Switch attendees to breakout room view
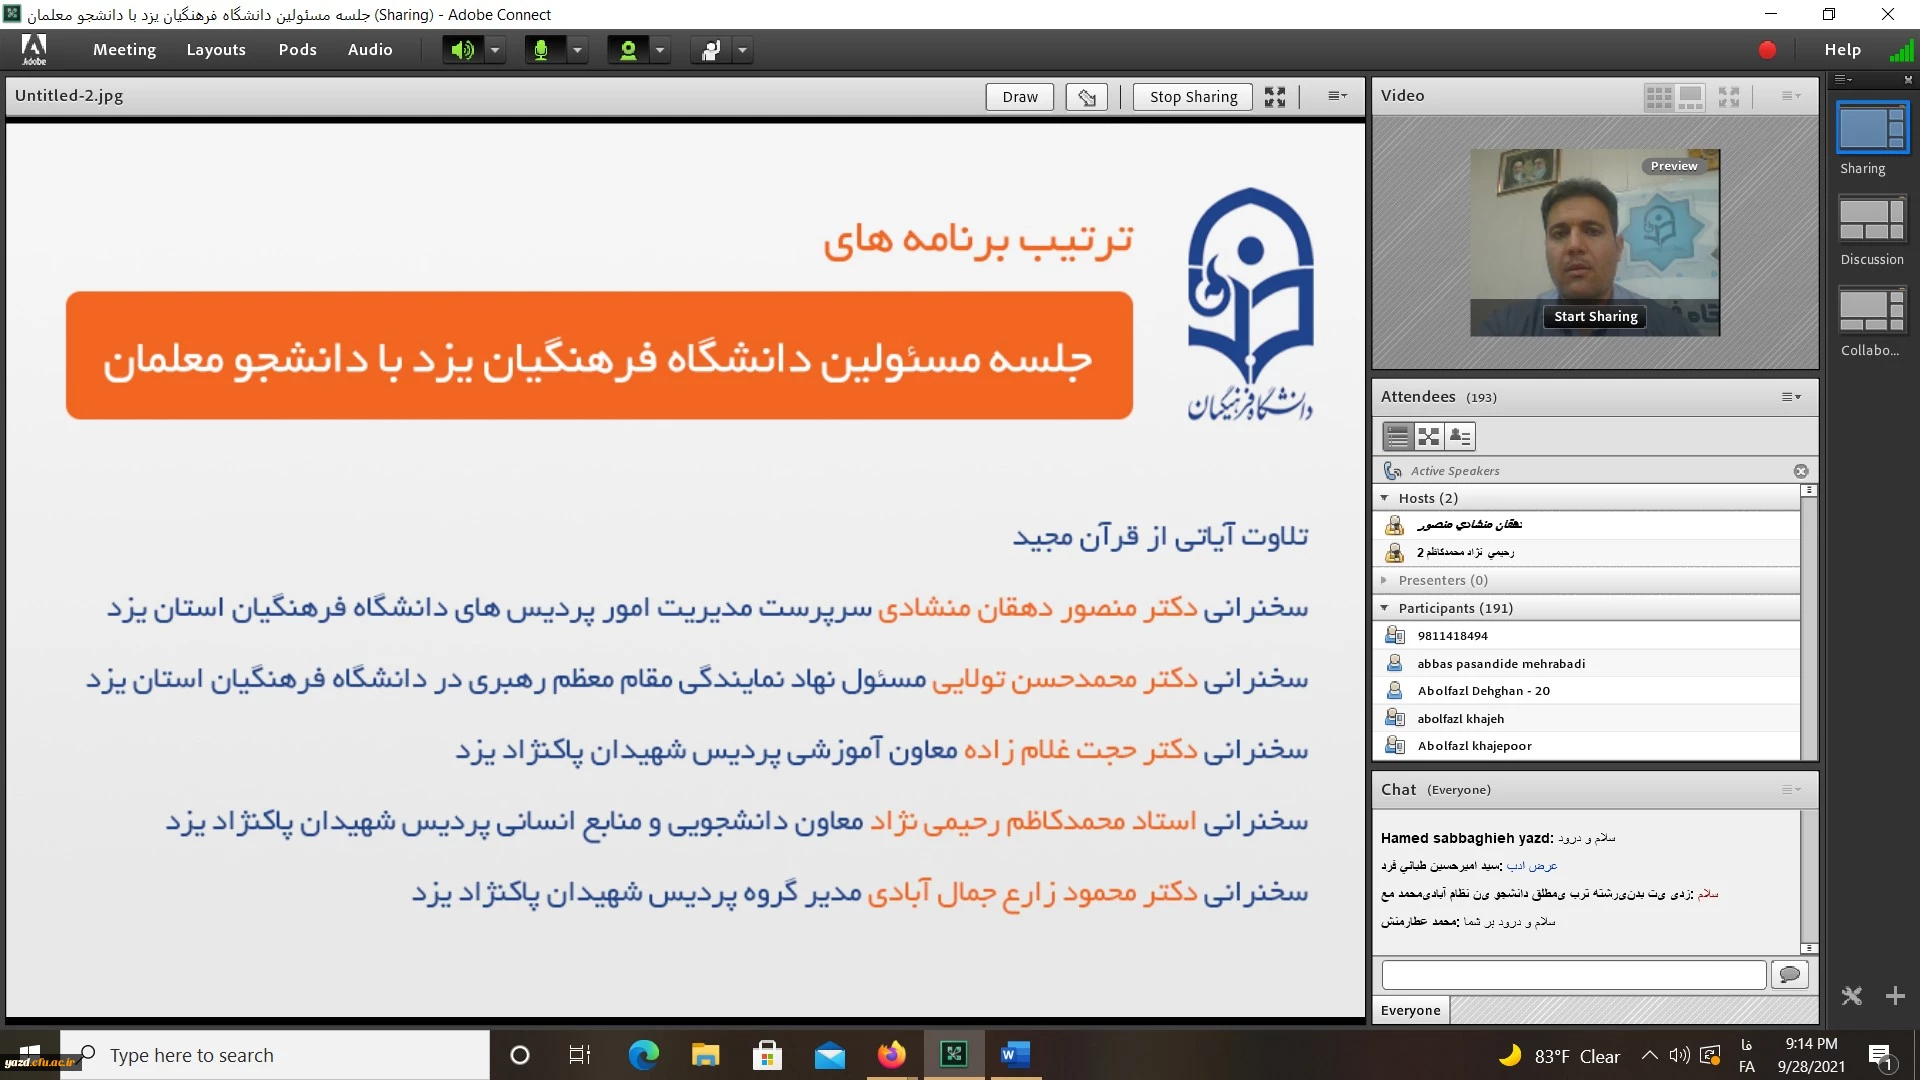Screen dimensions: 1920x1080 (x=1429, y=437)
